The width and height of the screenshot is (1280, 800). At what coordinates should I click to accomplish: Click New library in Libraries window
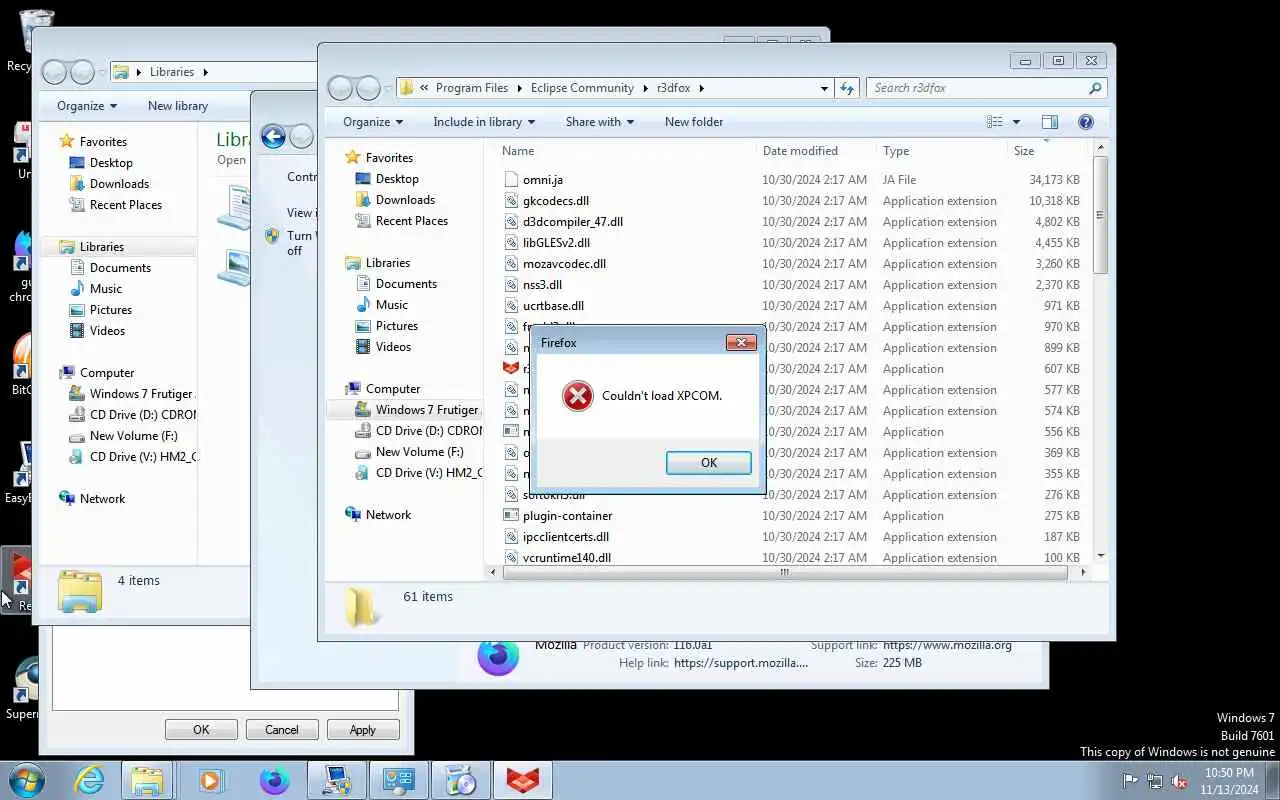(x=178, y=106)
